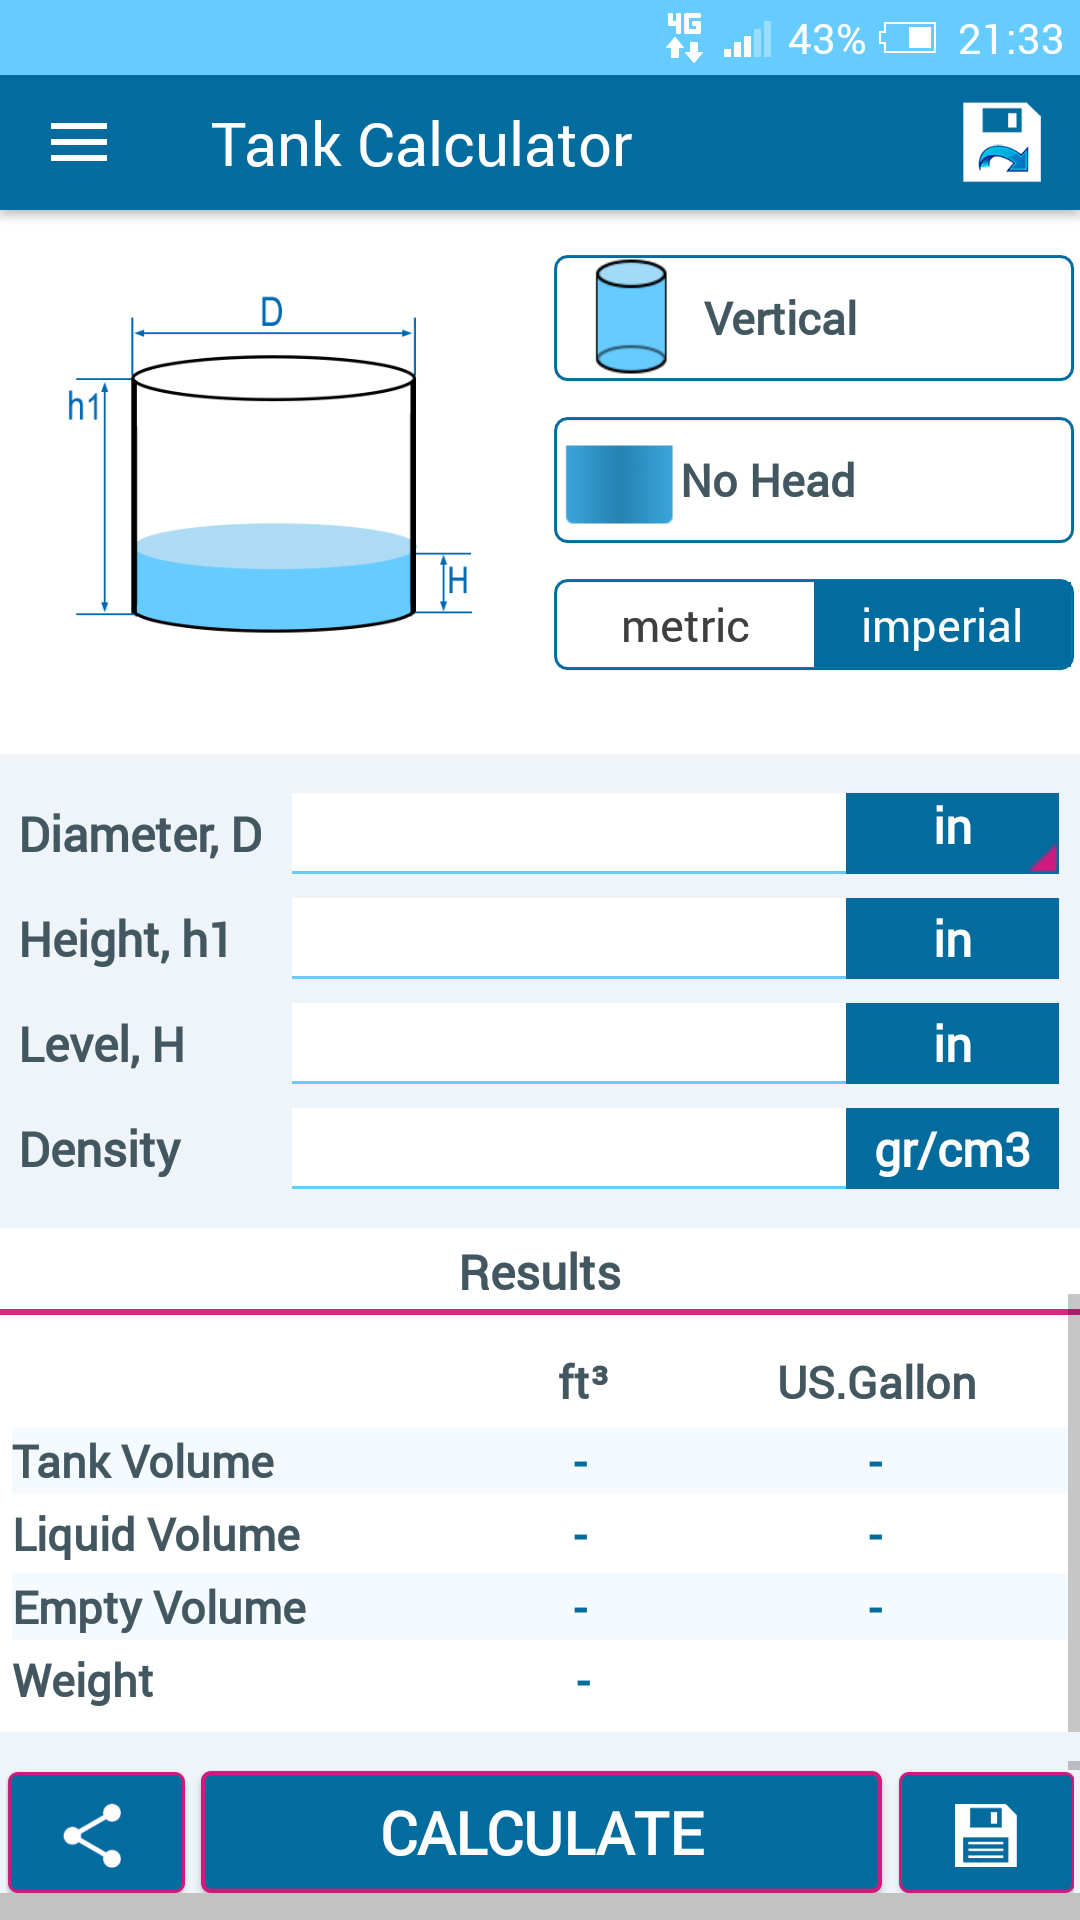Change the Density gr/cm3 unit
Viewport: 1080px width, 1920px height.
pos(952,1149)
